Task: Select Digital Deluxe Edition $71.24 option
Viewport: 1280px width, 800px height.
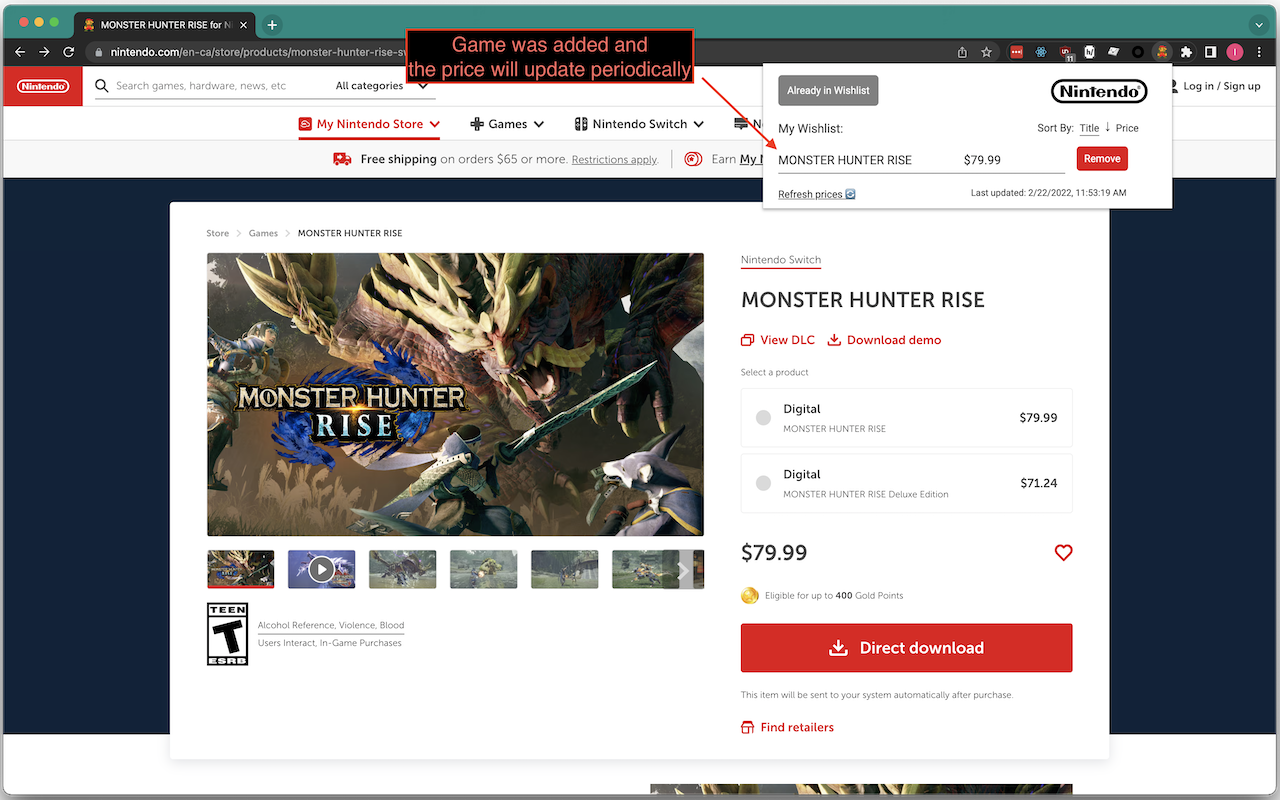Action: [x=906, y=483]
